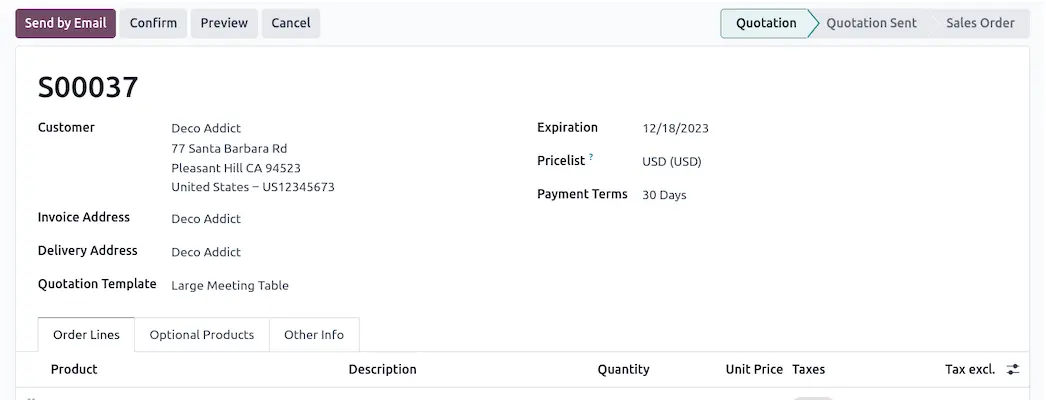Image resolution: width=1046 pixels, height=400 pixels.
Task: Open Payment Terms 30 Days dropdown
Action: [x=664, y=195]
